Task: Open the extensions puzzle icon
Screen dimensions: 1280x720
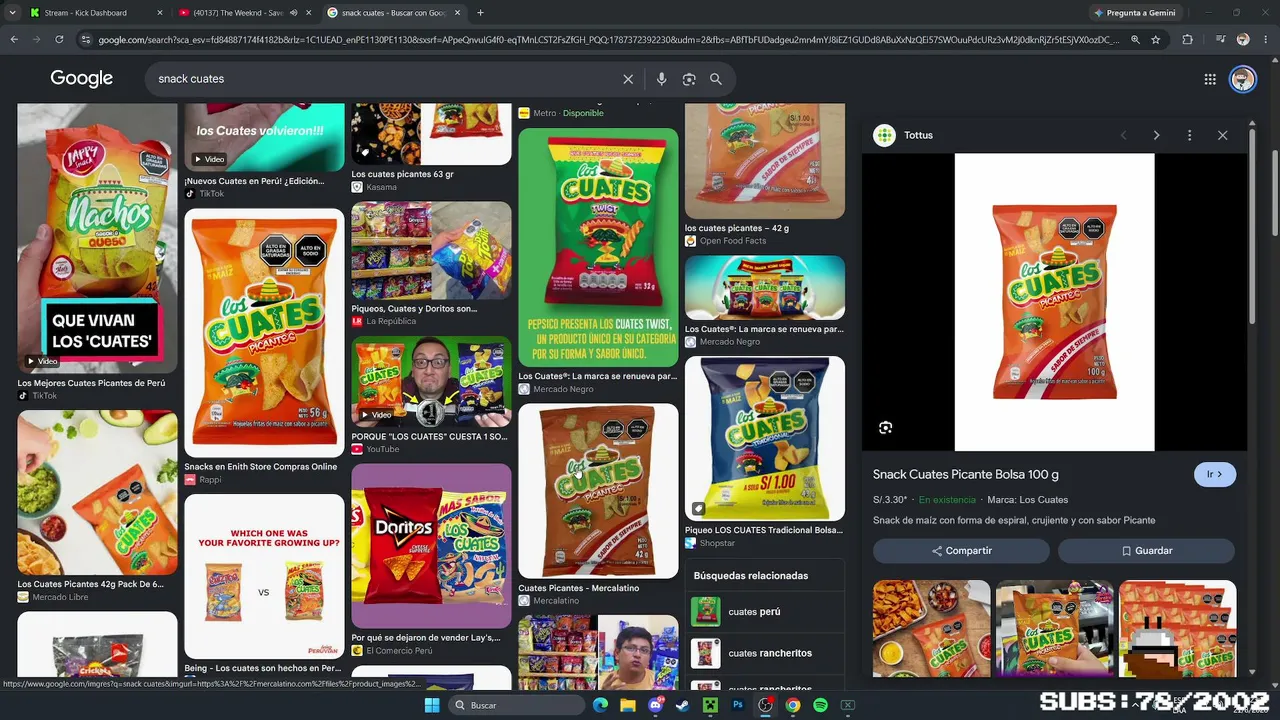Action: (1188, 39)
